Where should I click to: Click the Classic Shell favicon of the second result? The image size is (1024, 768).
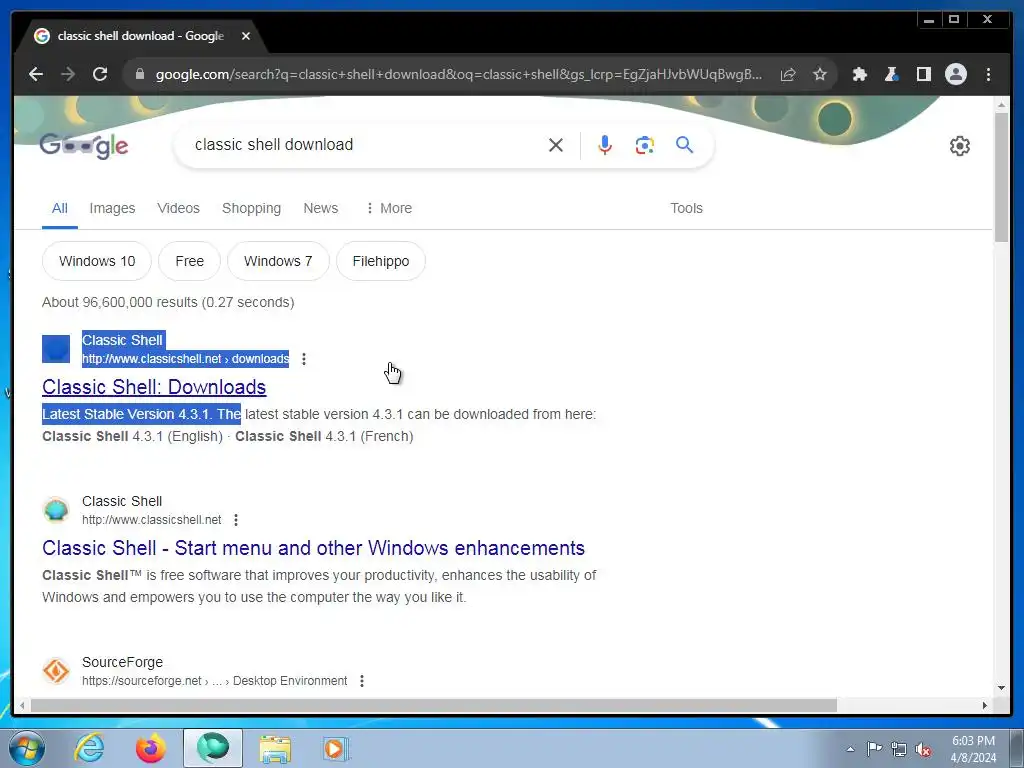56,510
